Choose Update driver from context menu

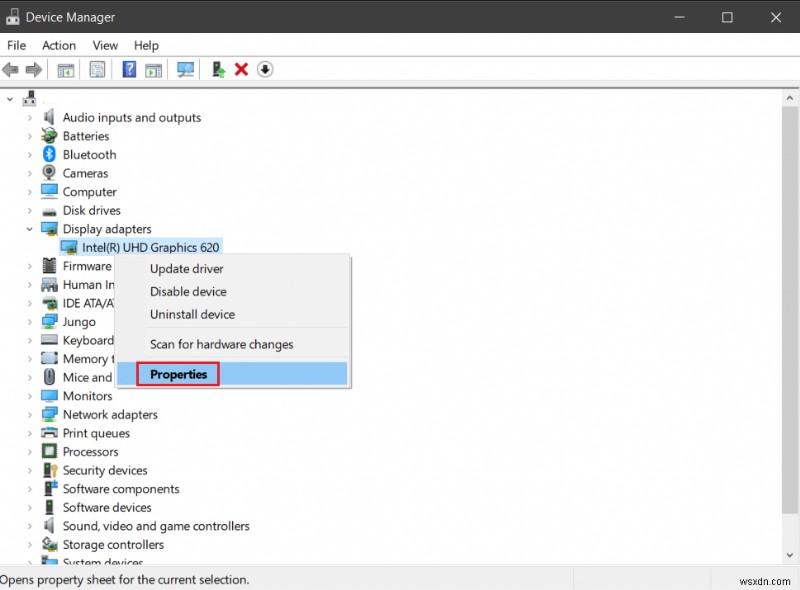(232, 268)
